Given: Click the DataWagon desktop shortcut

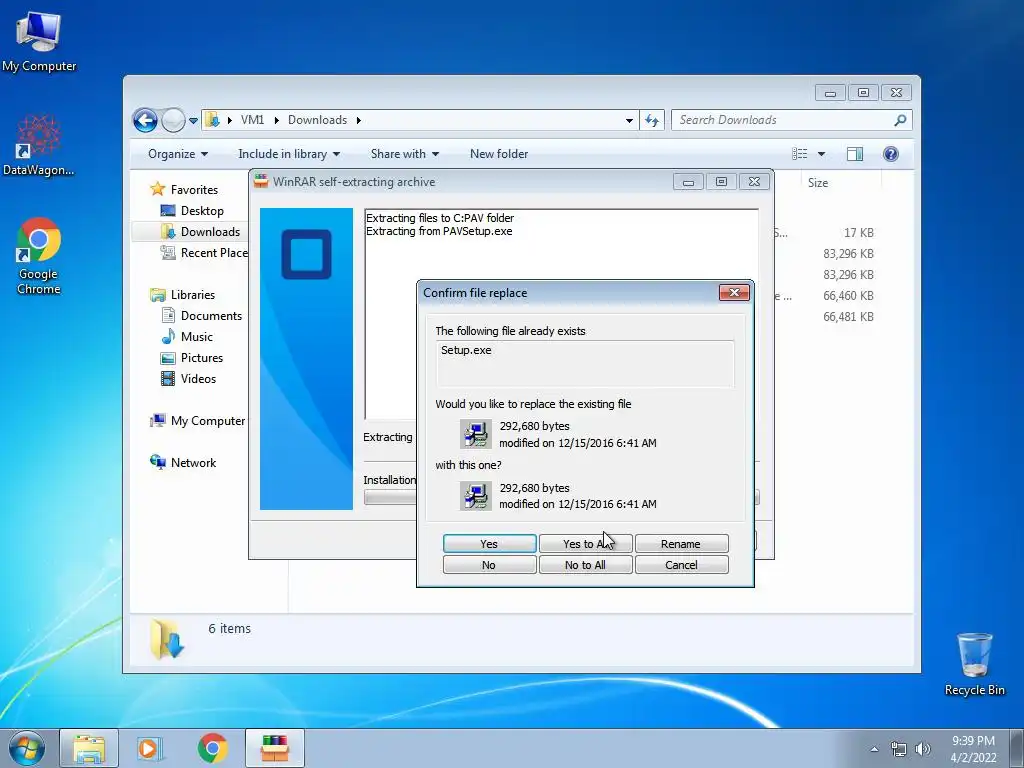Looking at the screenshot, I should (39, 144).
